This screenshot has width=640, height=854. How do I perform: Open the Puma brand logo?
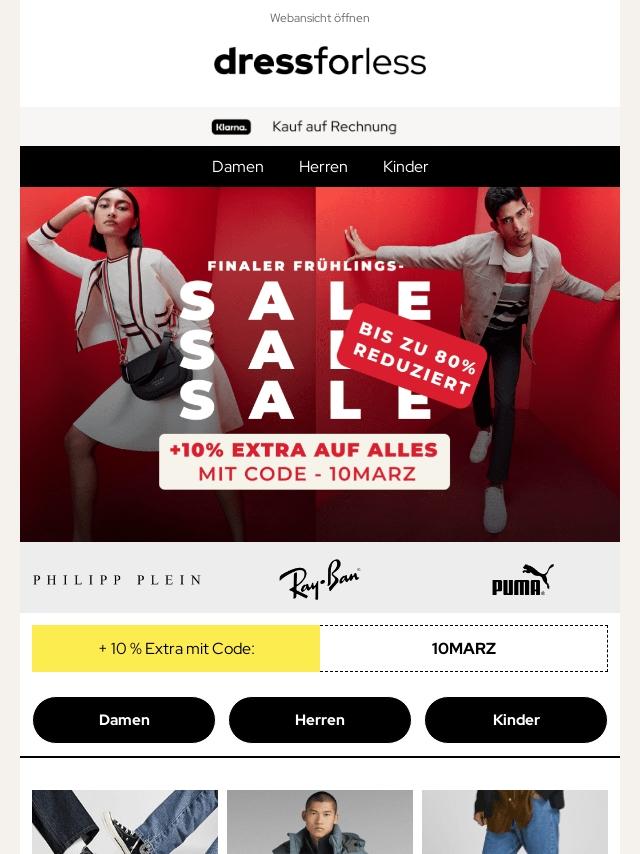(522, 580)
